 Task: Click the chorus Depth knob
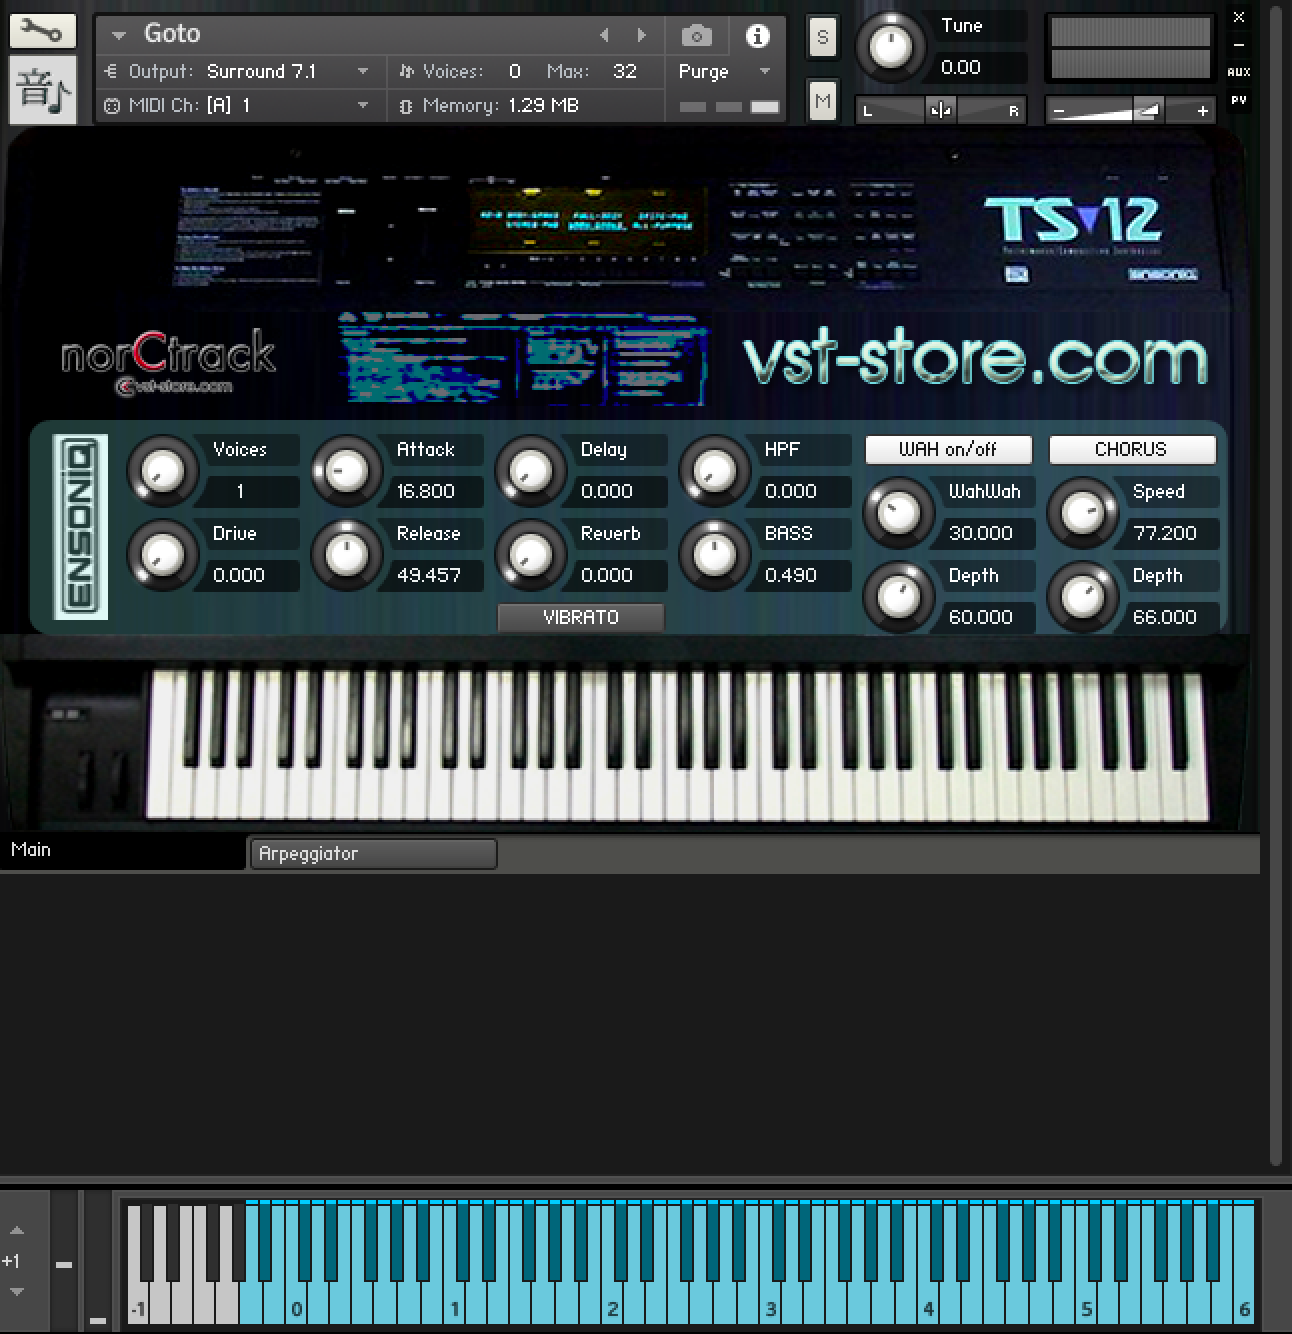[x=1083, y=597]
